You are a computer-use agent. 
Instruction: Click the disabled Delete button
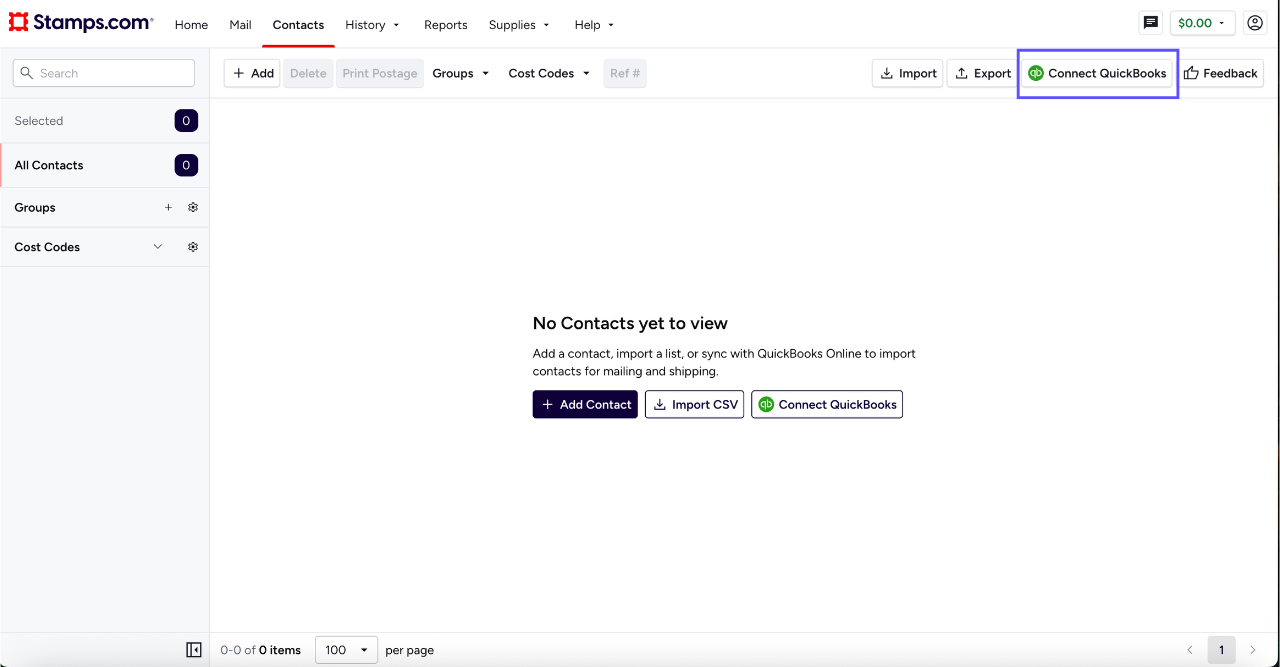tap(308, 73)
